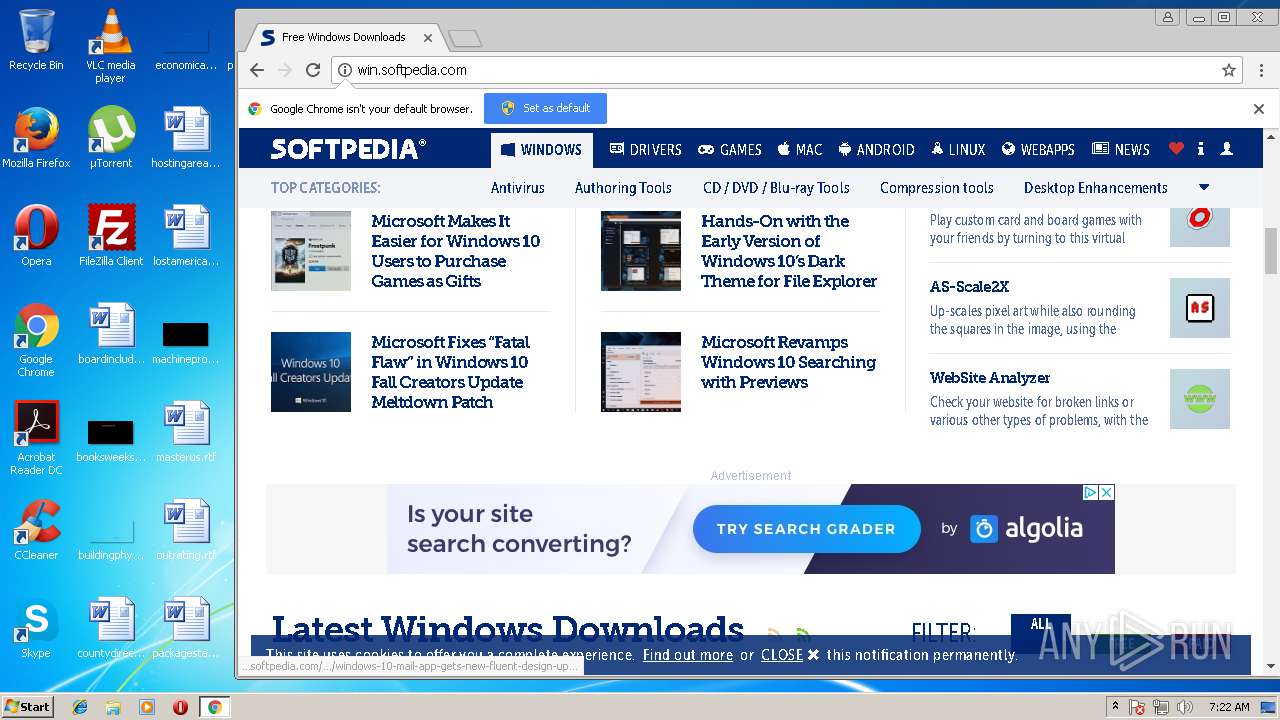This screenshot has width=1280, height=720.
Task: Open Softpedia user account icon
Action: (1227, 149)
